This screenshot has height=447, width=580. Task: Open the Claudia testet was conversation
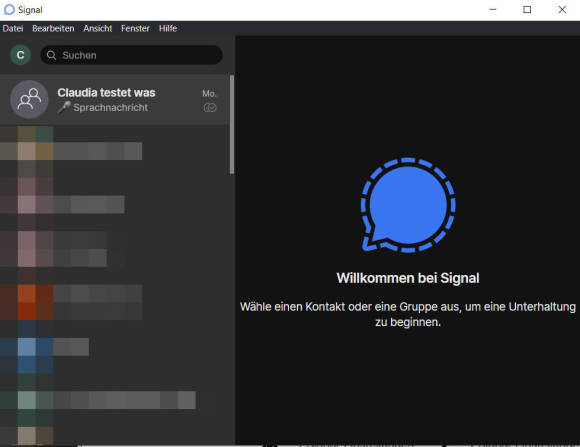coord(115,100)
